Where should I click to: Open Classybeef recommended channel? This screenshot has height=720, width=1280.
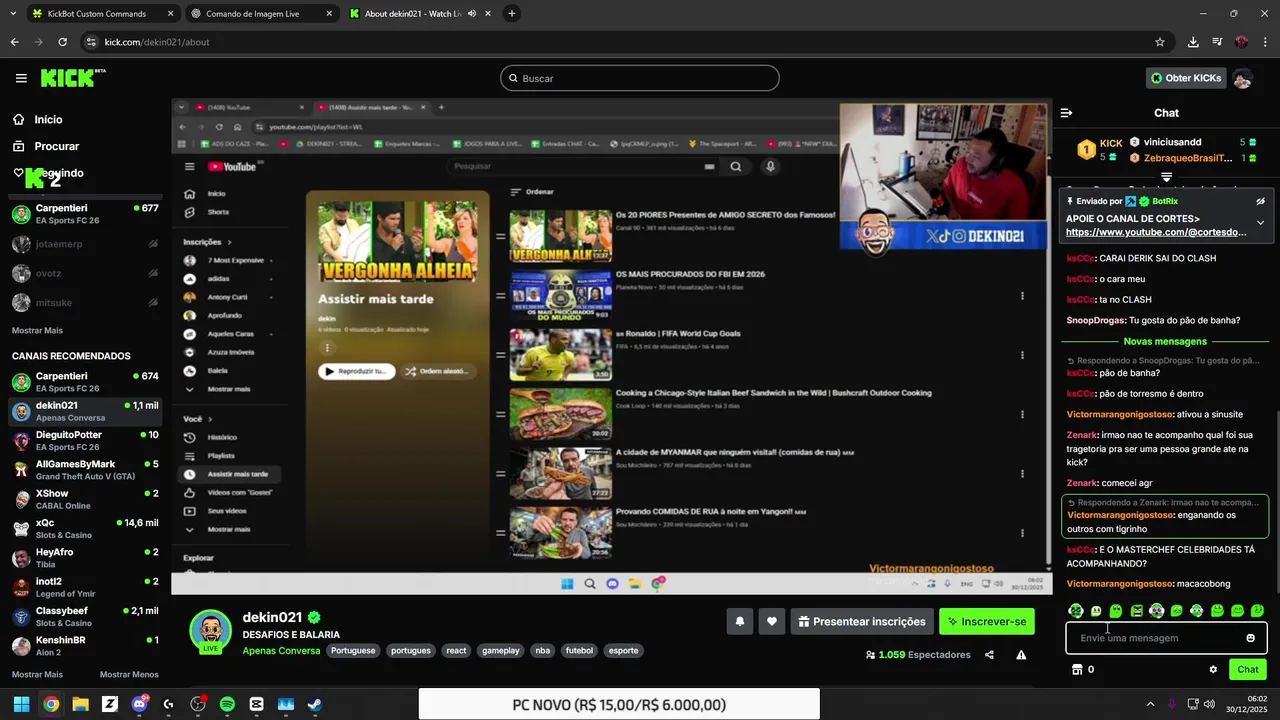coord(85,616)
